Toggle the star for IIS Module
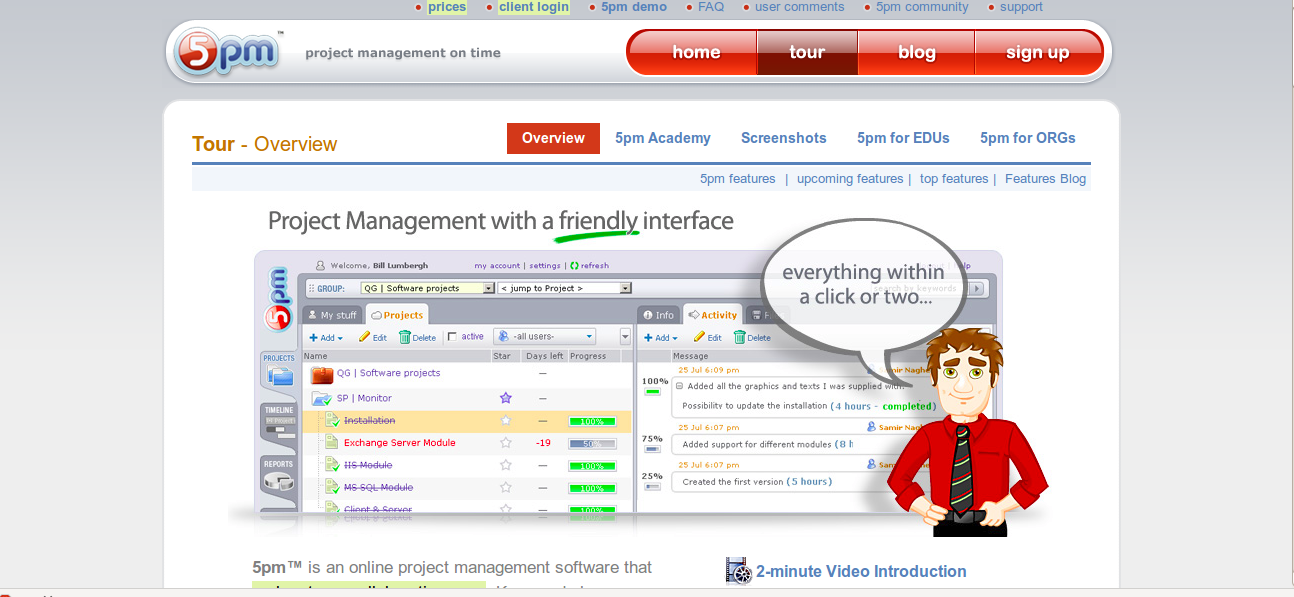The image size is (1294, 597). coord(506,465)
